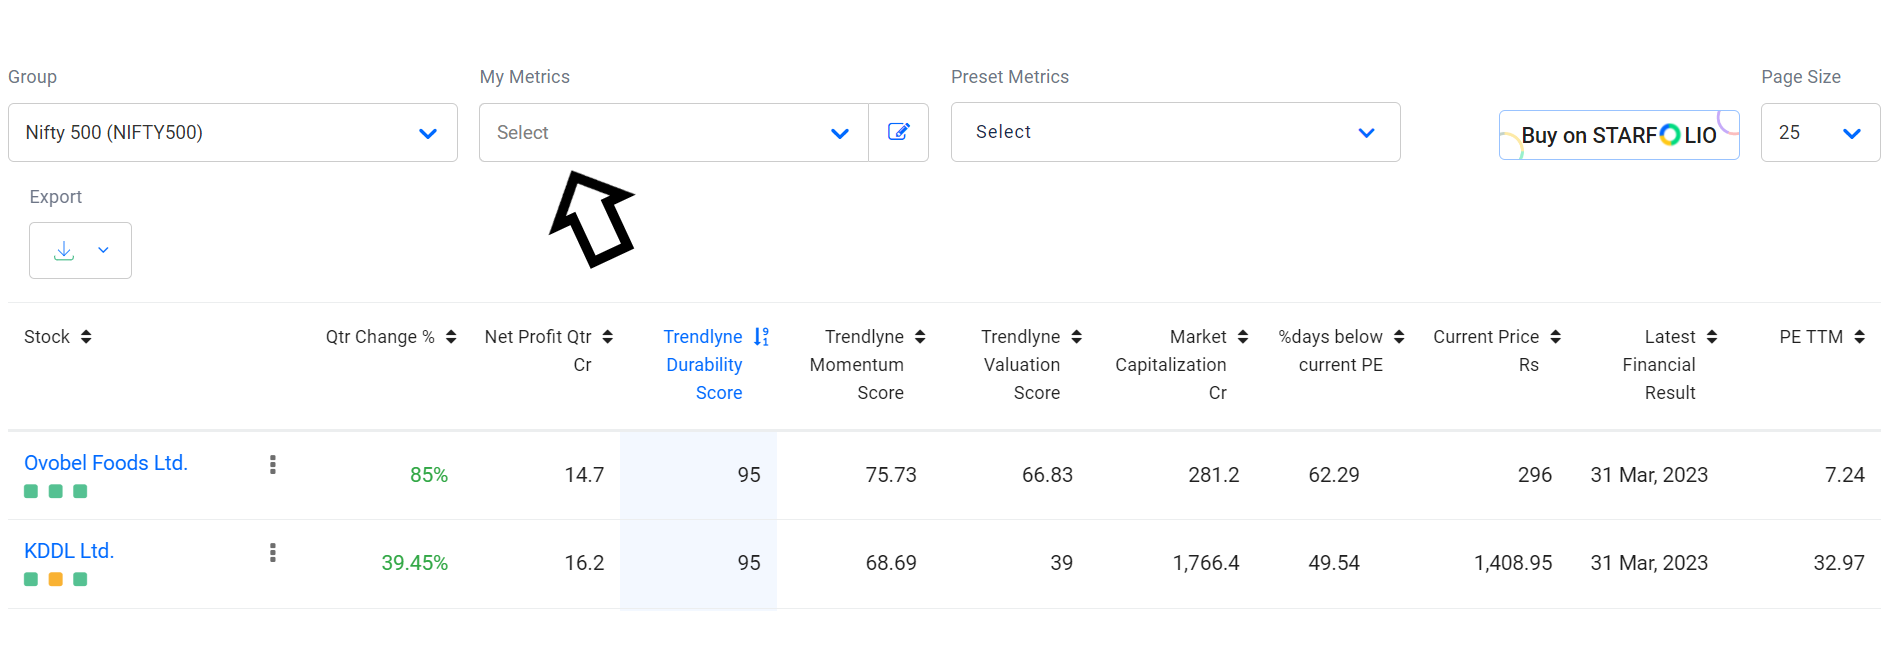Open three-dot menu for Ovobel Foods
Screen dimensions: 1891x648
(272, 464)
